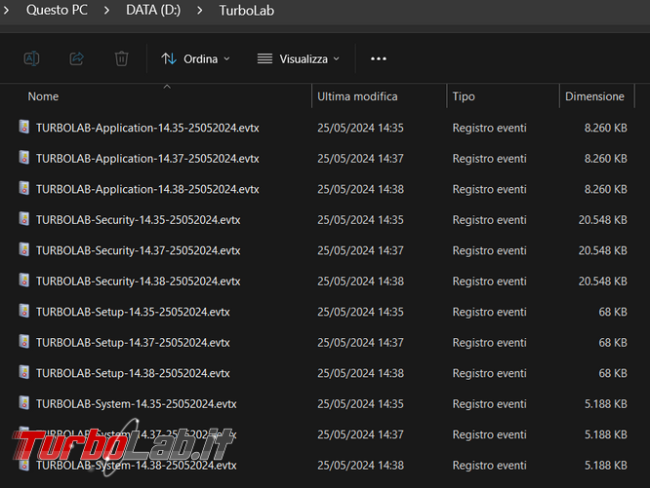Click date 25/05/2024 14:38 of Setup-14.38 row
The height and width of the screenshot is (488, 650).
pyautogui.click(x=360, y=374)
